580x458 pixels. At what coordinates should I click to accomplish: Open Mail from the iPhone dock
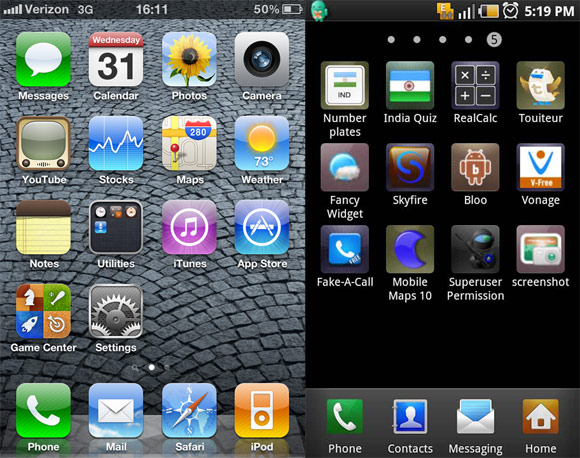116,411
